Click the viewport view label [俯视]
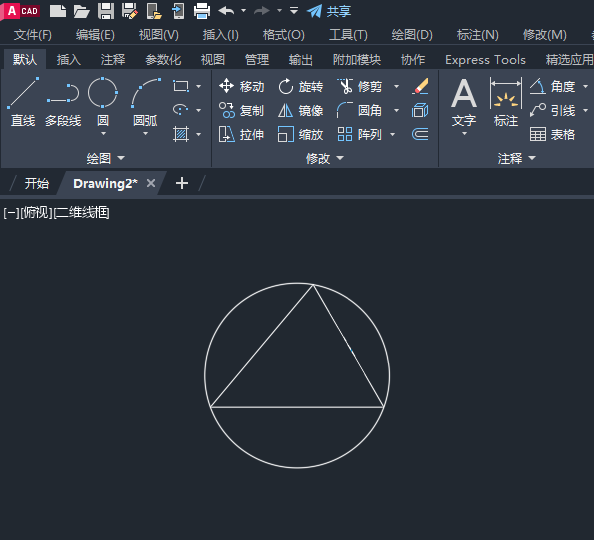This screenshot has width=594, height=540. tap(36, 213)
